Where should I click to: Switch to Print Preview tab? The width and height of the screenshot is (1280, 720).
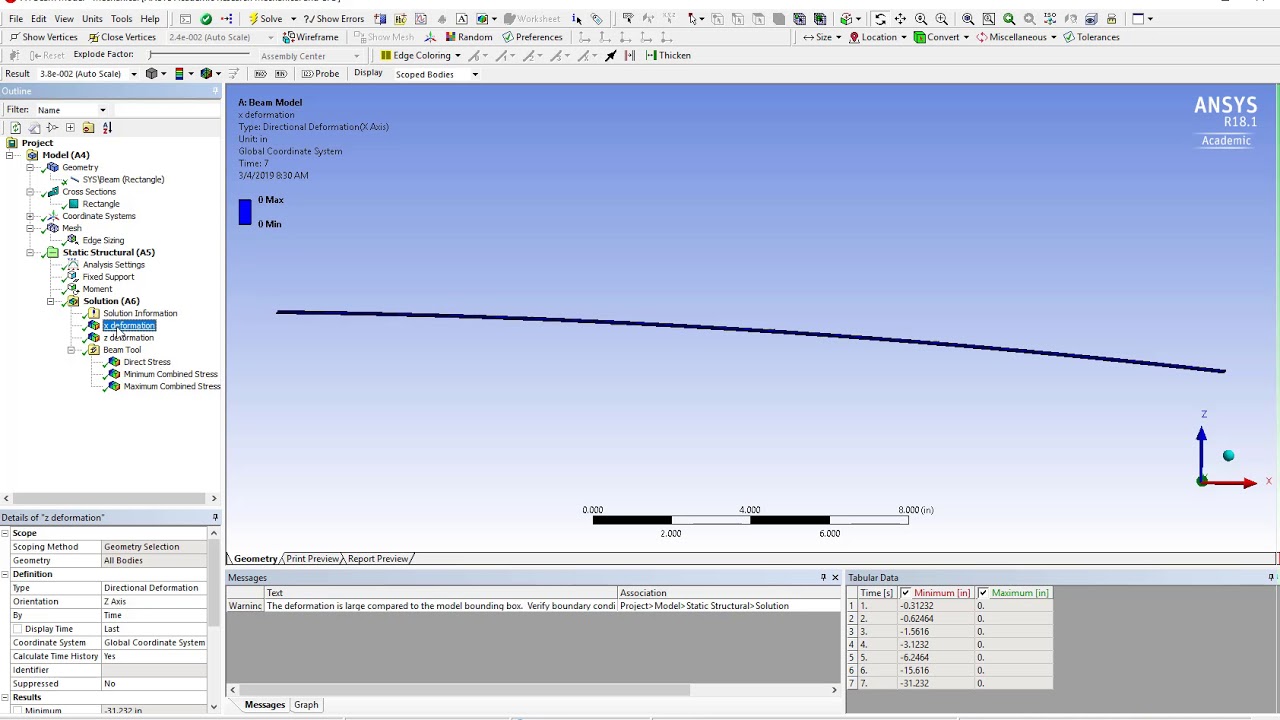pyautogui.click(x=312, y=559)
